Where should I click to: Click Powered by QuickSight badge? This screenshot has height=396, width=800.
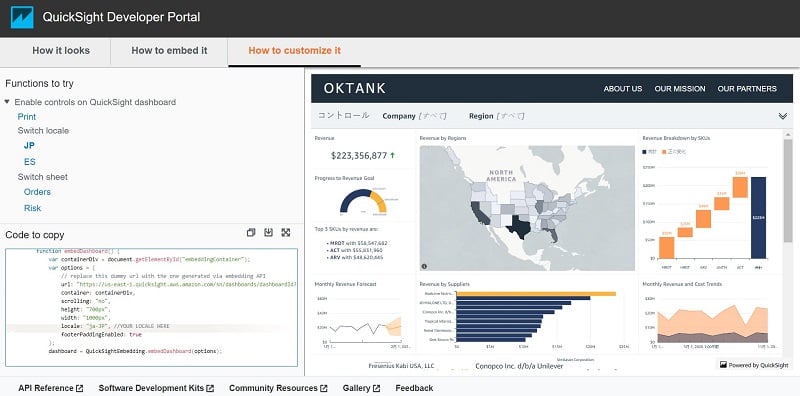754,365
